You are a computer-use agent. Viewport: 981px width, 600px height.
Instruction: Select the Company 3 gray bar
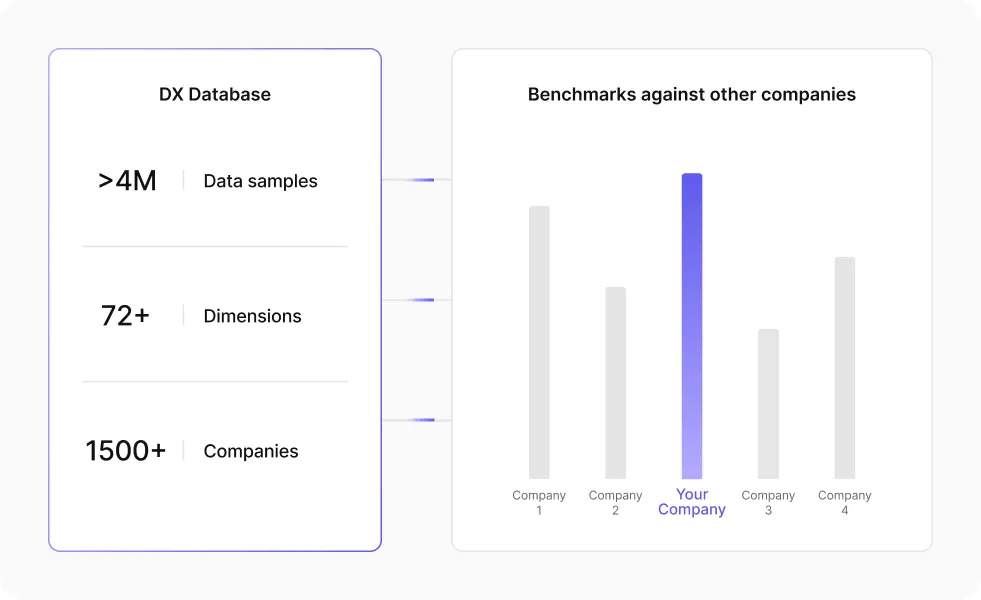click(x=768, y=404)
